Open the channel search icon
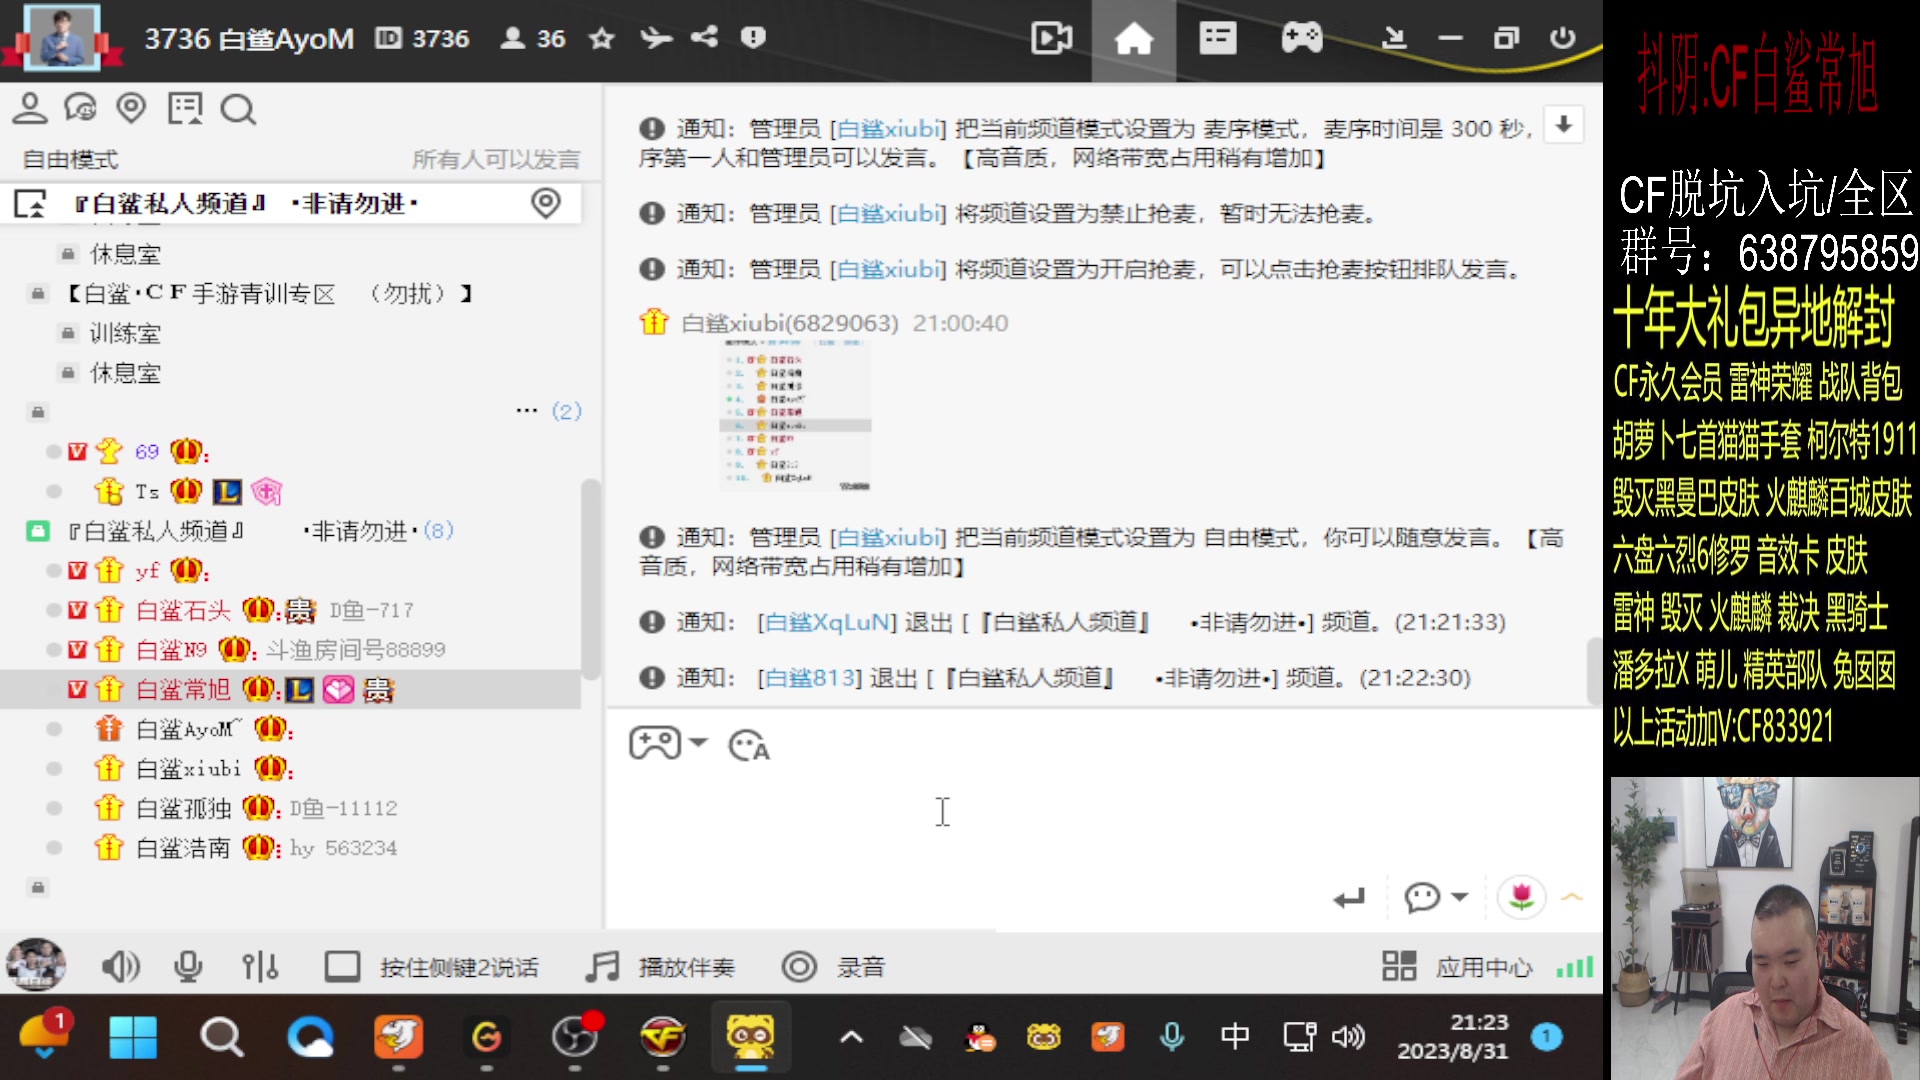The height and width of the screenshot is (1080, 1920). tap(238, 110)
